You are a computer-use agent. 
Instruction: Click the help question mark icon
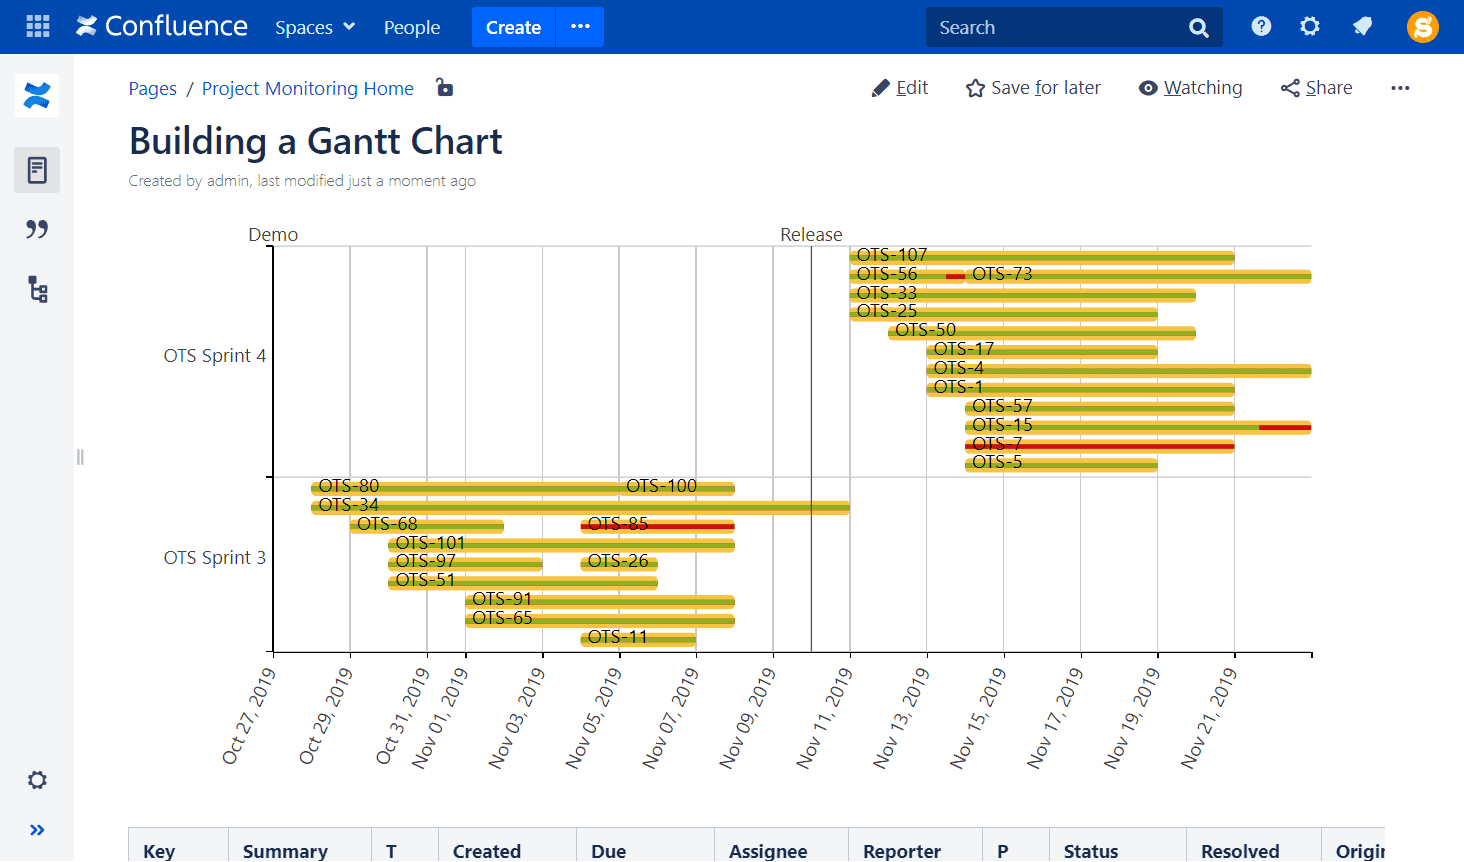(x=1261, y=27)
